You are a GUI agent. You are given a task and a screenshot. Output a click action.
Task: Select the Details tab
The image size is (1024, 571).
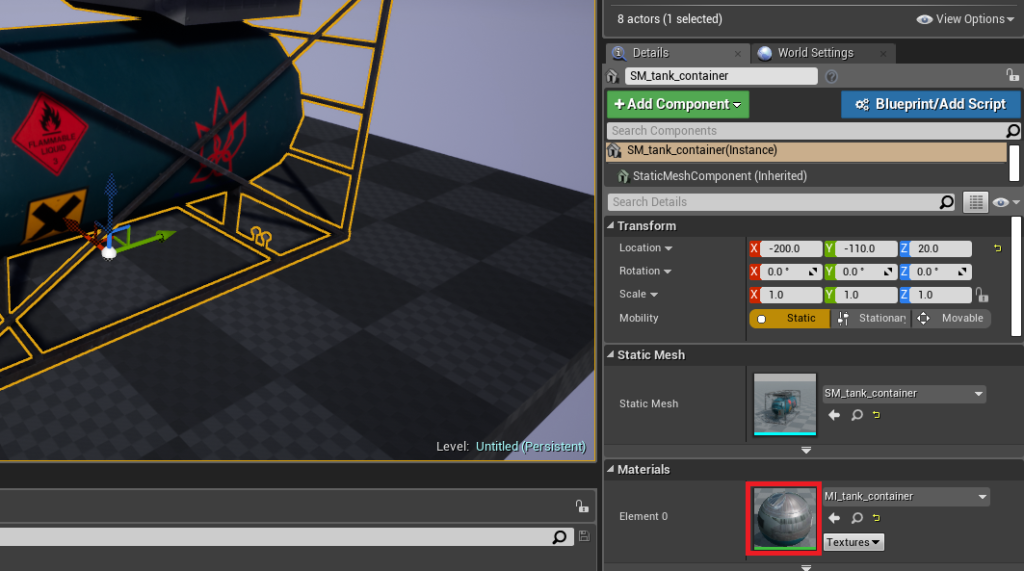pos(650,53)
